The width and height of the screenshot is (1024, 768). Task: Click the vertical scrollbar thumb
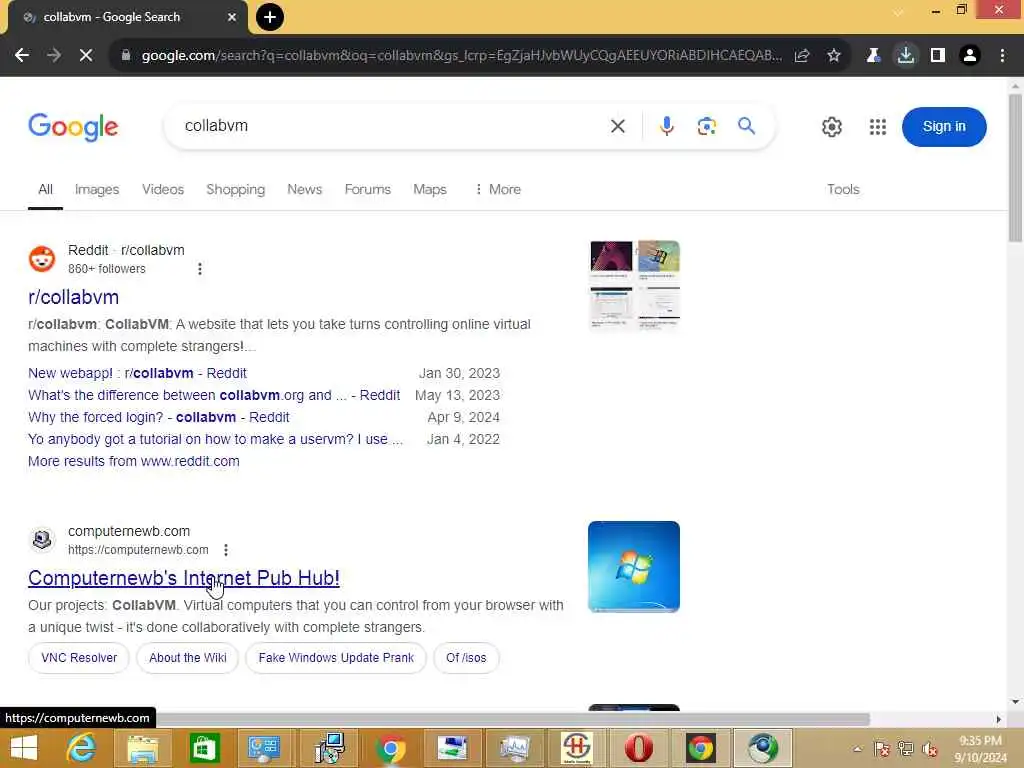coord(1015,168)
